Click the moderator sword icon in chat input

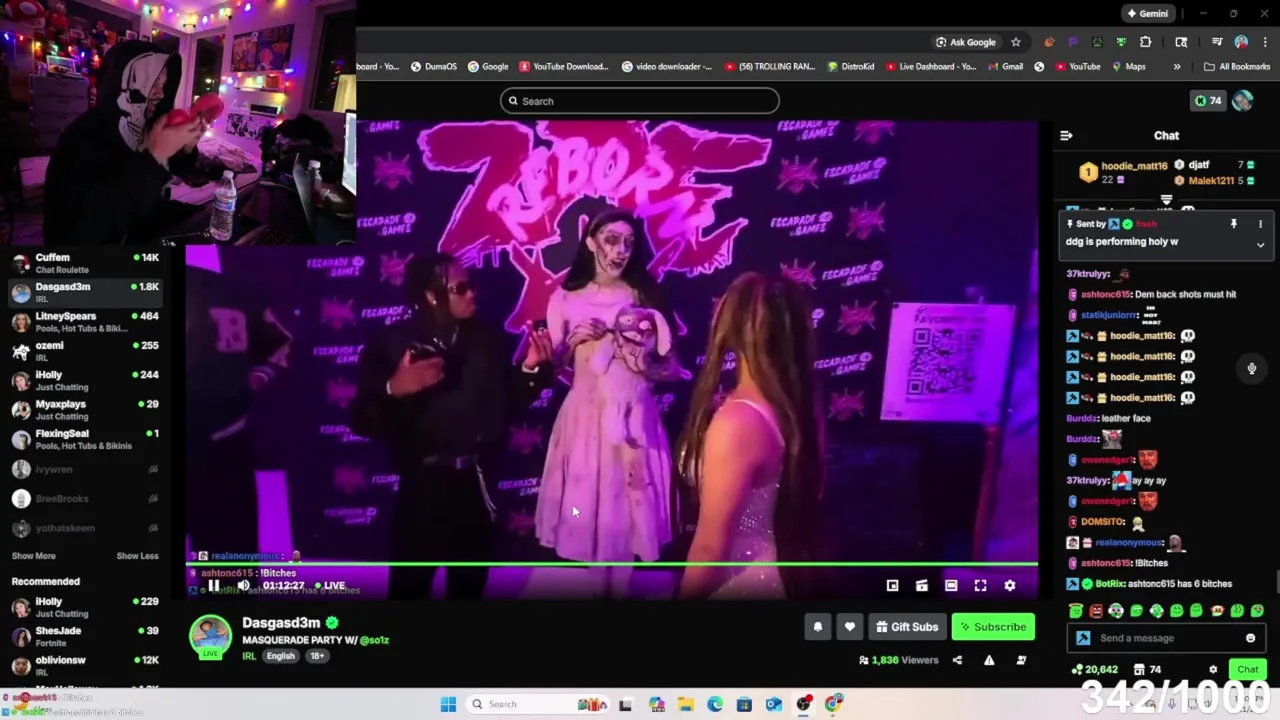coord(1083,638)
